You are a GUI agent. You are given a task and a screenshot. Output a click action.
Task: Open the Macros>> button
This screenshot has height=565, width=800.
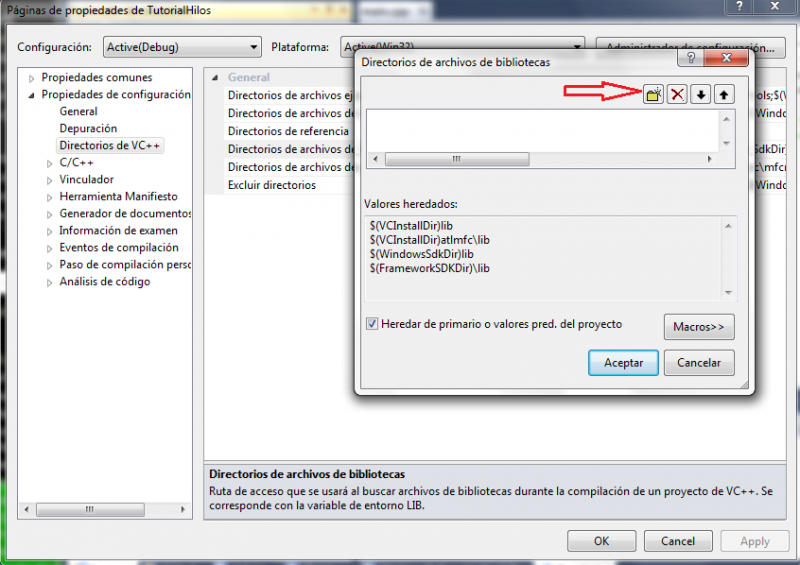699,327
